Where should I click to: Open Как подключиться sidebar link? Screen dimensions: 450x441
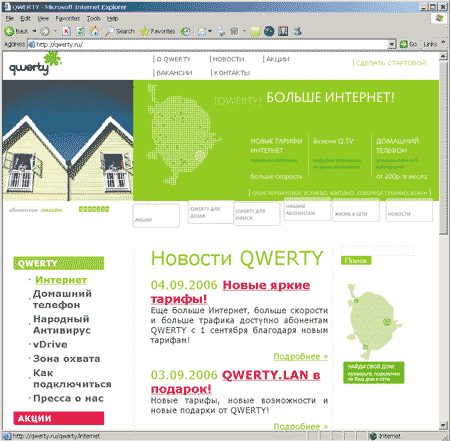coord(72,378)
